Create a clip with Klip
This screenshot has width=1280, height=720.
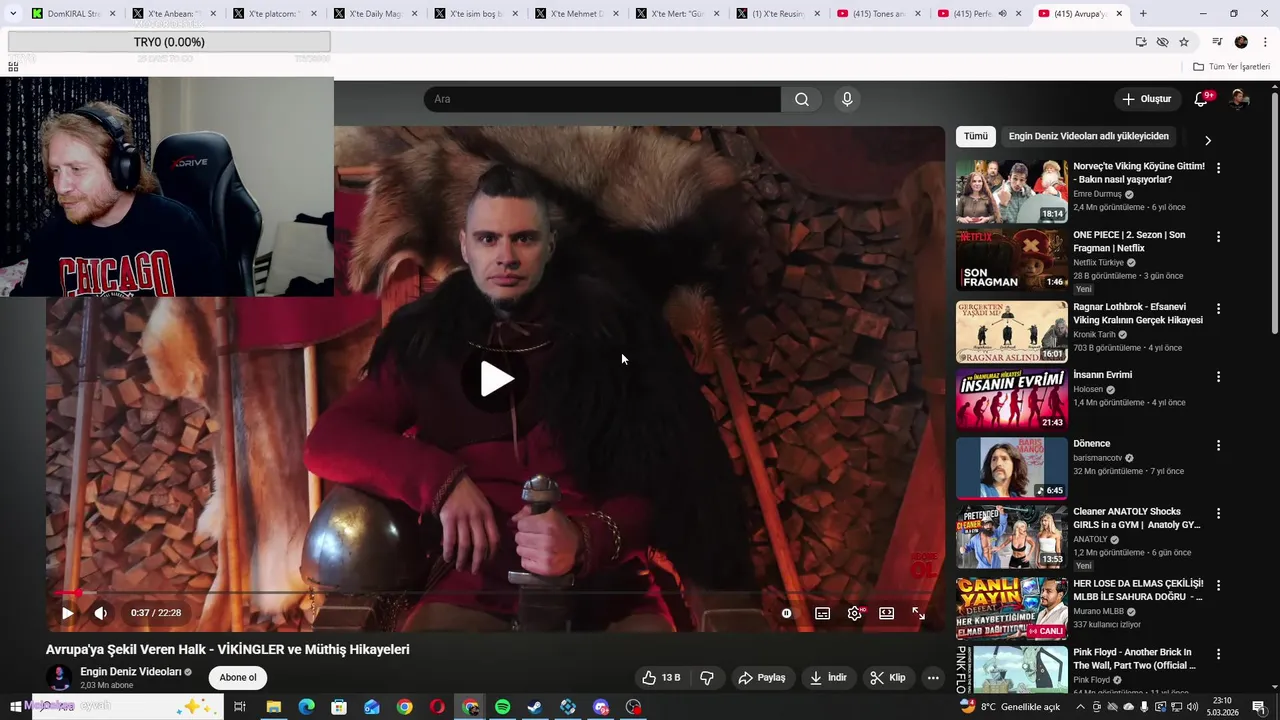tap(888, 677)
